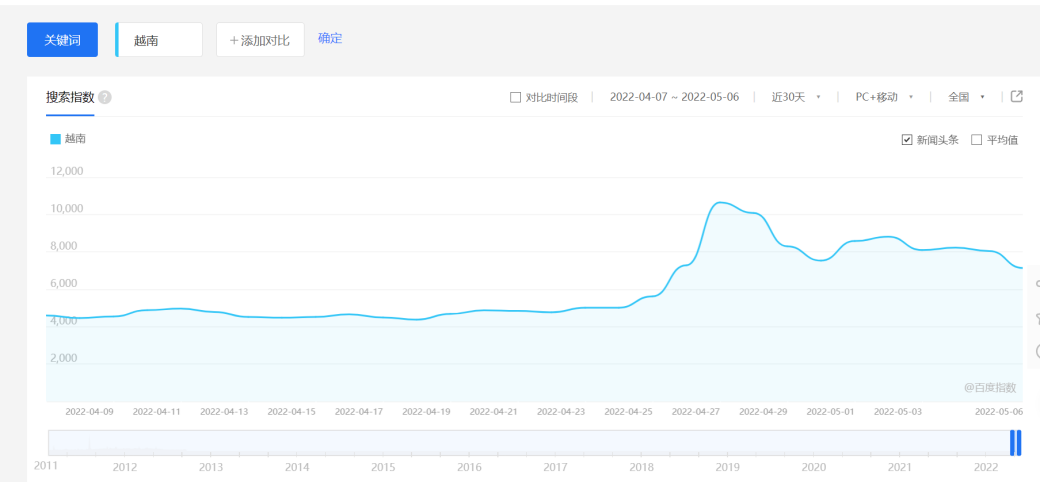Click the 添加对比 button
Image resolution: width=1040 pixels, height=482 pixels.
[x=260, y=40]
